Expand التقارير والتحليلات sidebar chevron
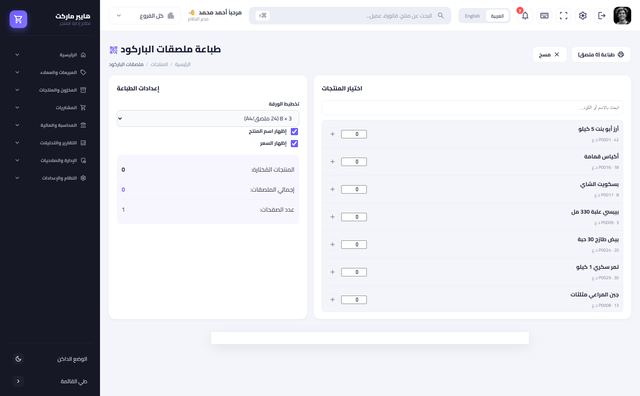Viewport: 640px width, 396px height. (x=17, y=142)
